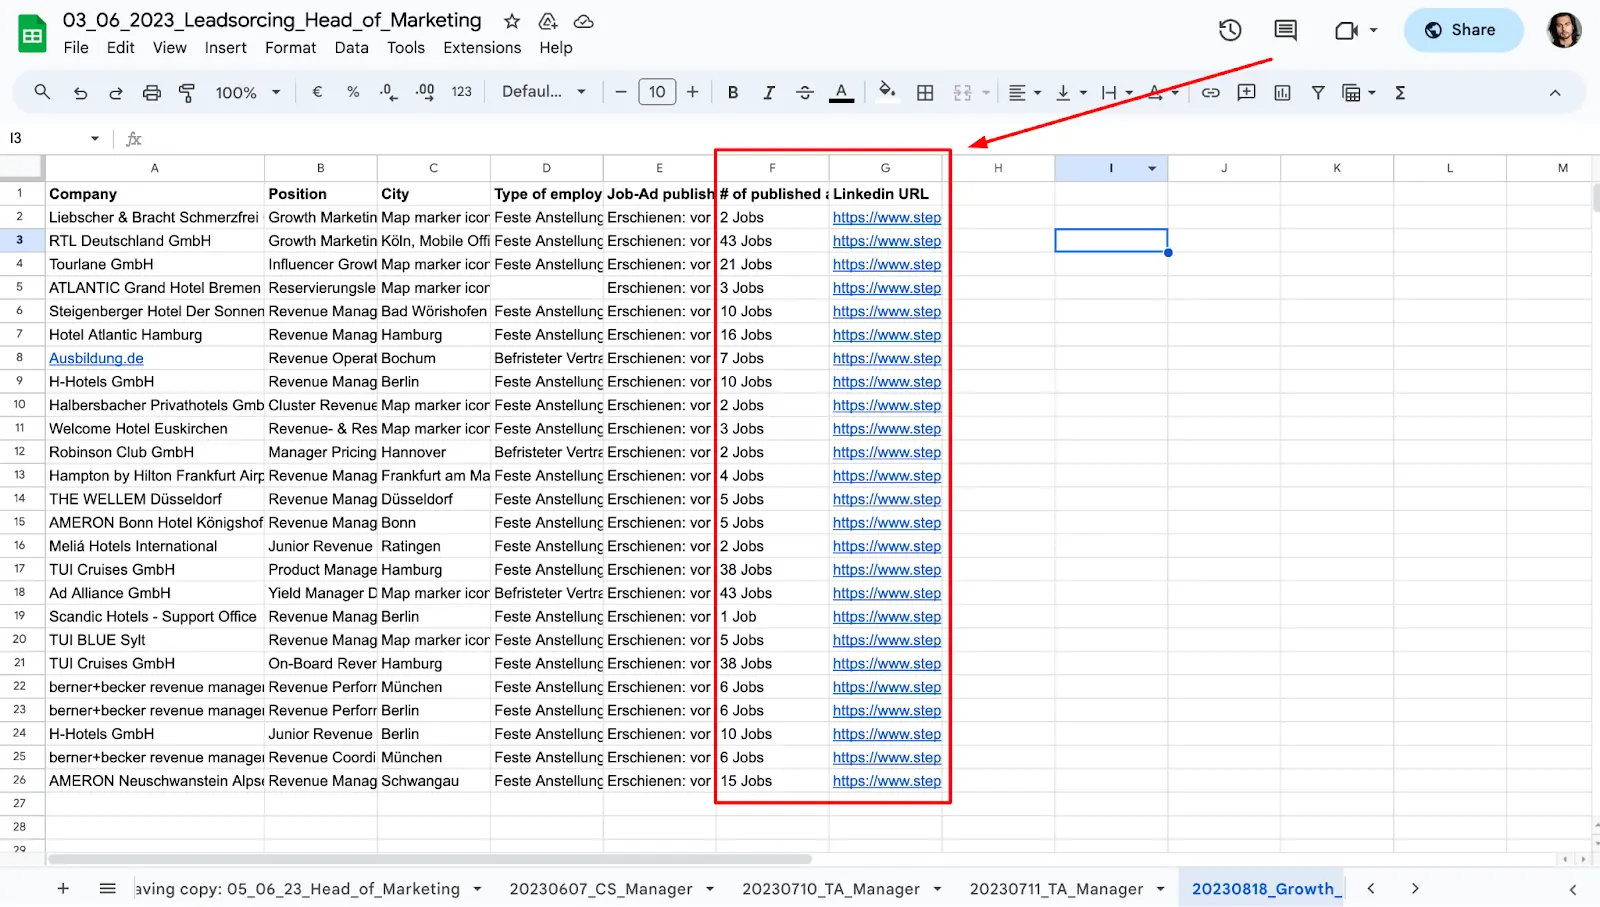Open the all sheets list
1600x907 pixels.
point(108,888)
